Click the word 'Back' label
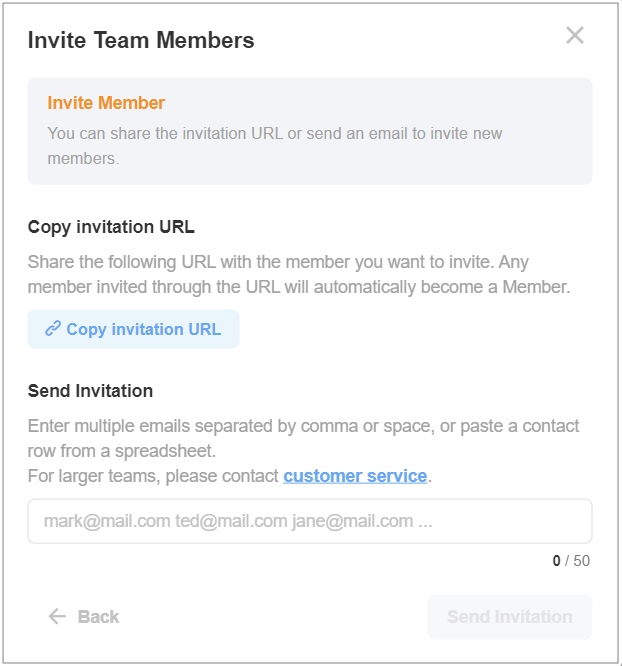 pos(98,617)
